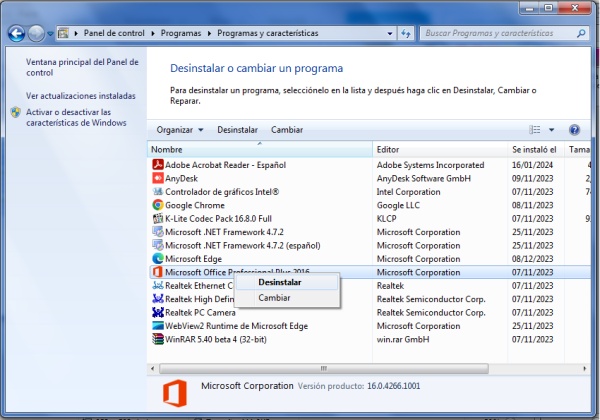Click the Forward navigation arrow button
Image resolution: width=600 pixels, height=420 pixels.
coord(36,34)
